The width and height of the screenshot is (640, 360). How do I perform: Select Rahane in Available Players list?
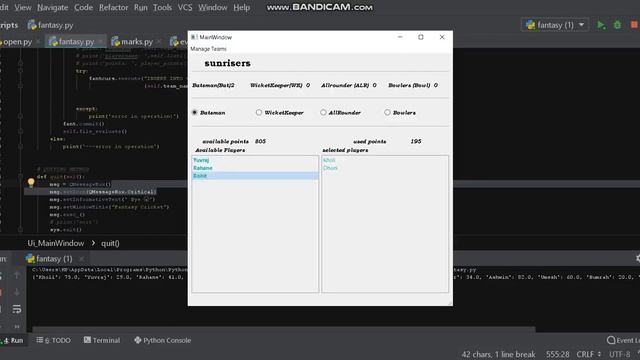[255, 168]
